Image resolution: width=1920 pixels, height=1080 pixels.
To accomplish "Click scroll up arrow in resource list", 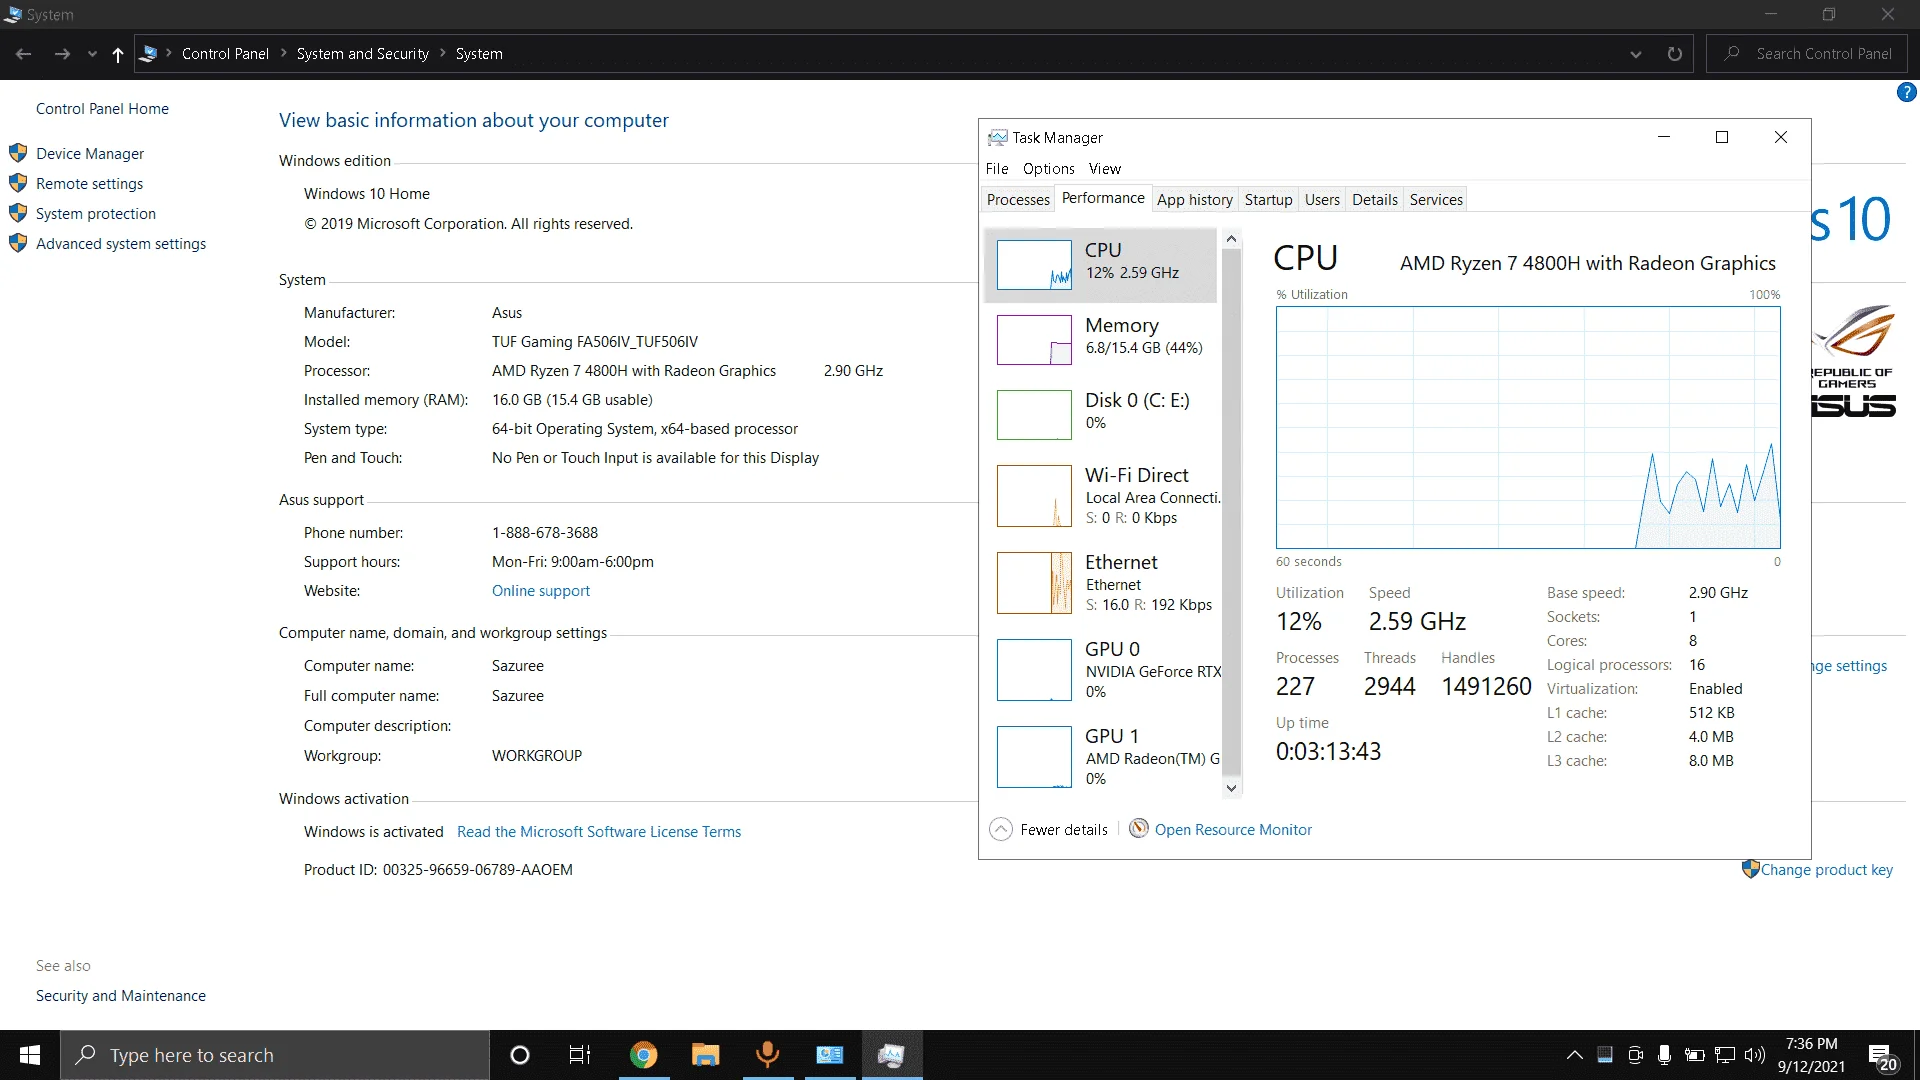I will tap(1231, 239).
